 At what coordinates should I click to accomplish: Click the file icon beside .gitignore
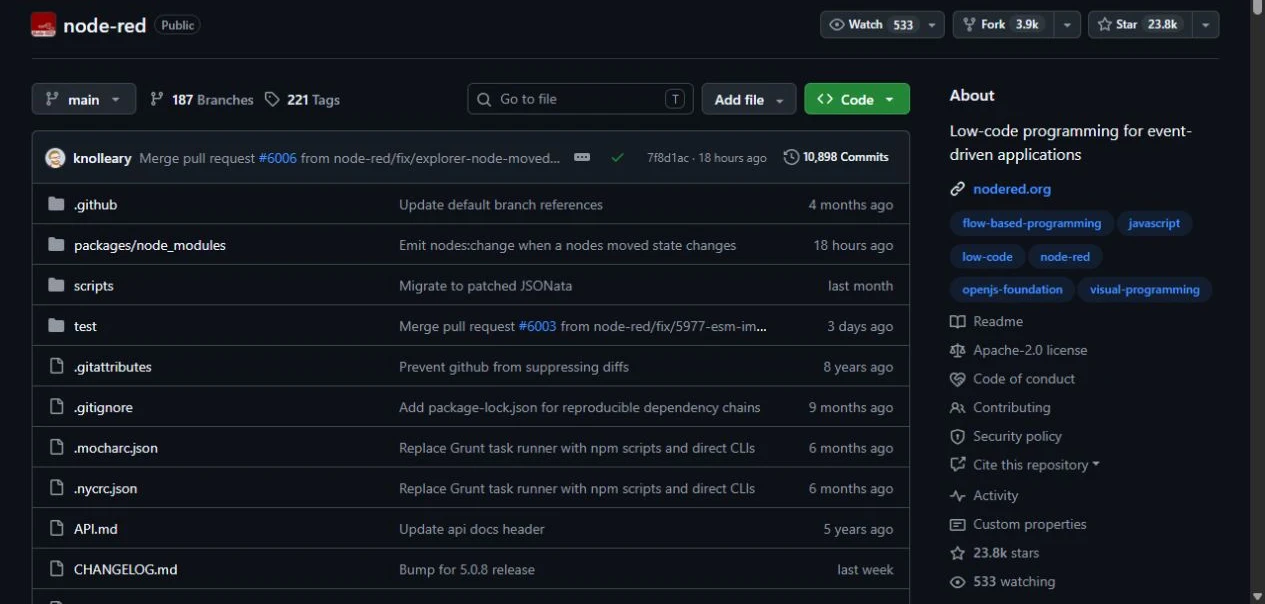coord(56,407)
